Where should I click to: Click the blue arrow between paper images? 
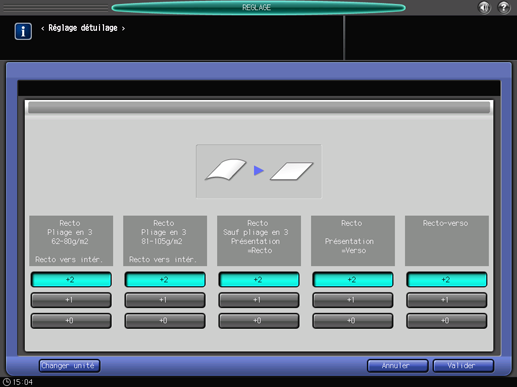coord(259,171)
